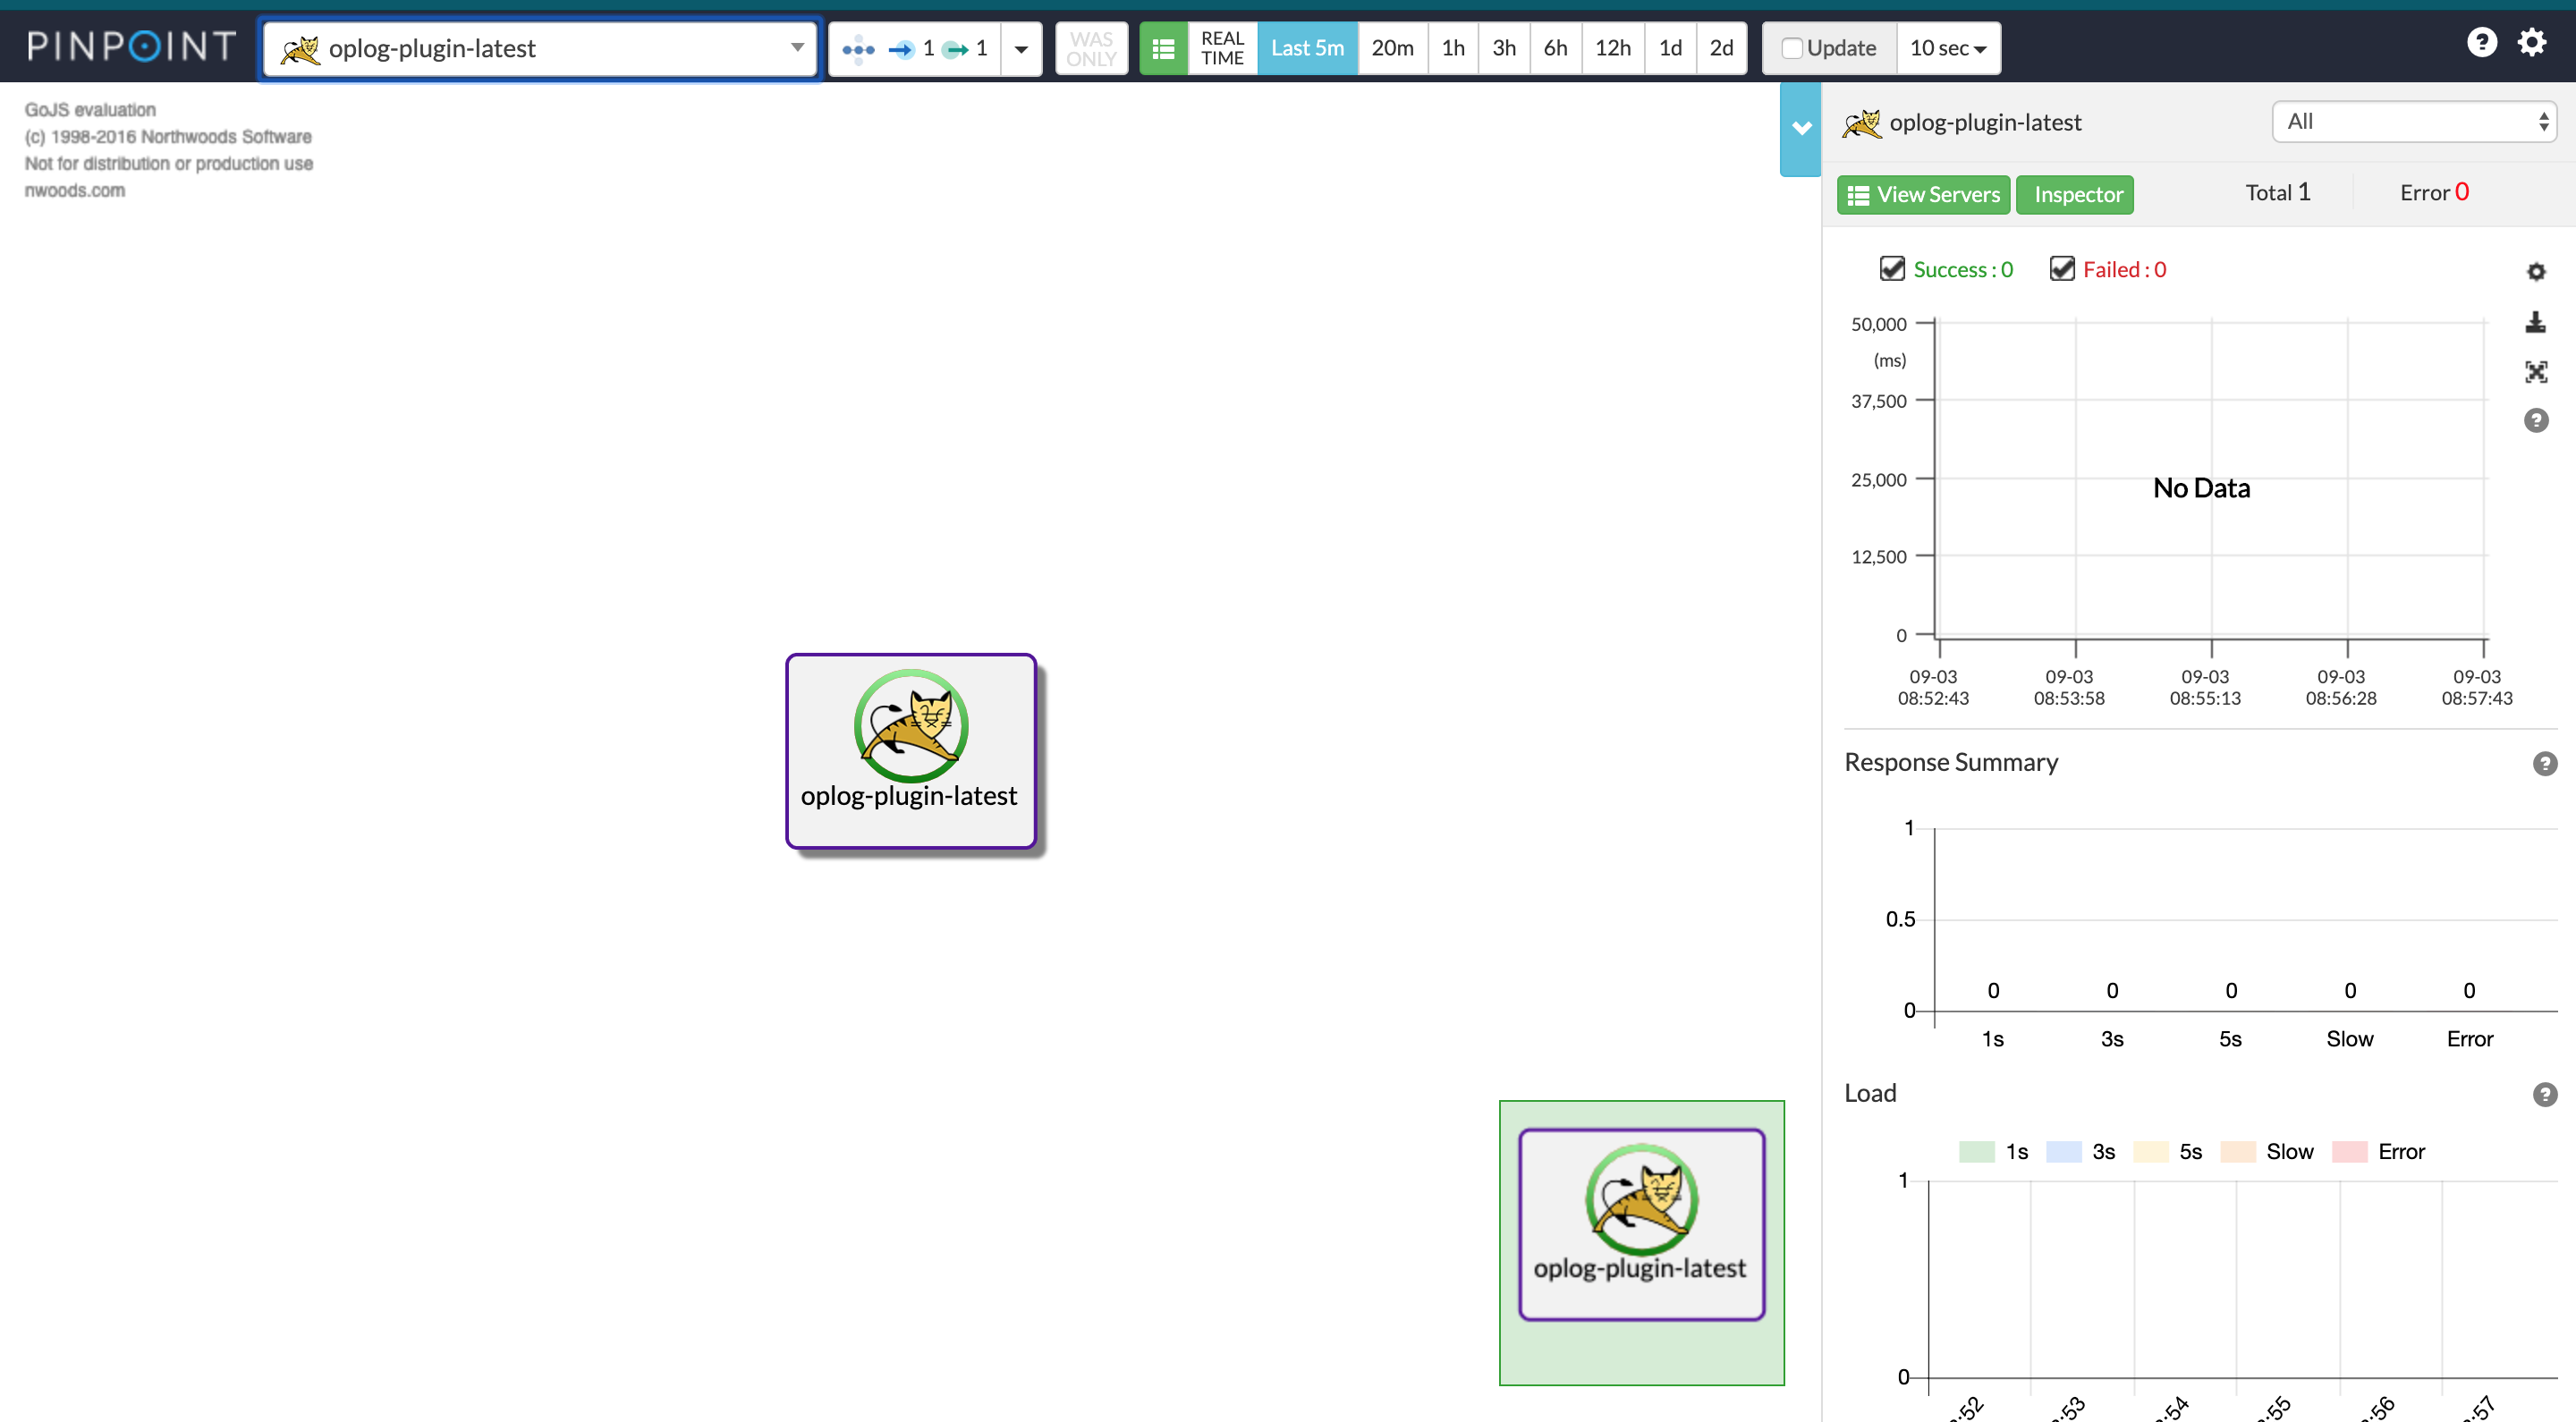
Task: Click the View Servers button
Action: [1923, 194]
